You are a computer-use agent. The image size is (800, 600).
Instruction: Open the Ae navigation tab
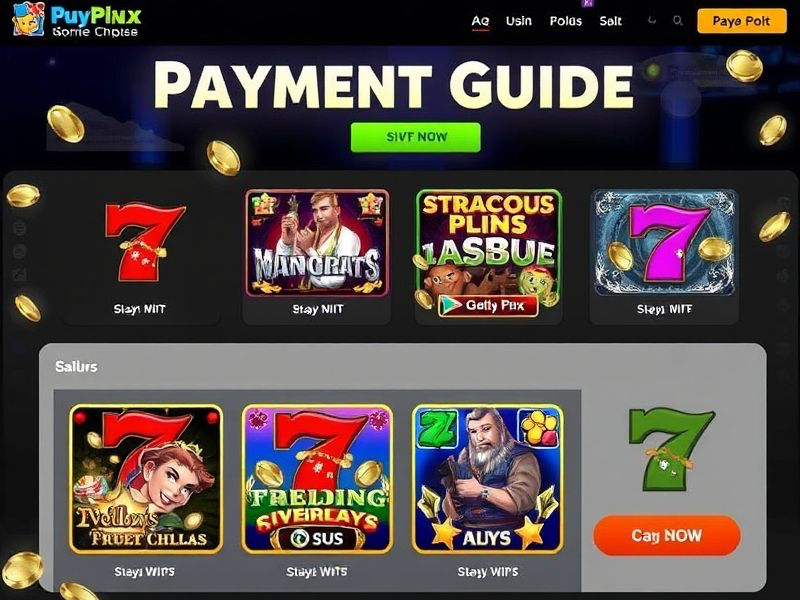point(480,21)
